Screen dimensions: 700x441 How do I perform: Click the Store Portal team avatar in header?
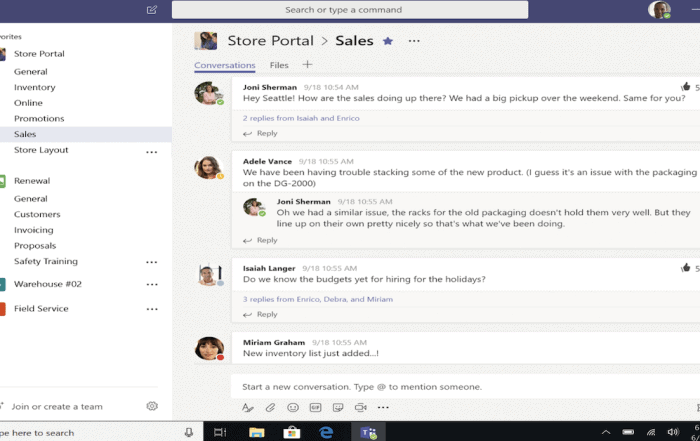point(206,41)
